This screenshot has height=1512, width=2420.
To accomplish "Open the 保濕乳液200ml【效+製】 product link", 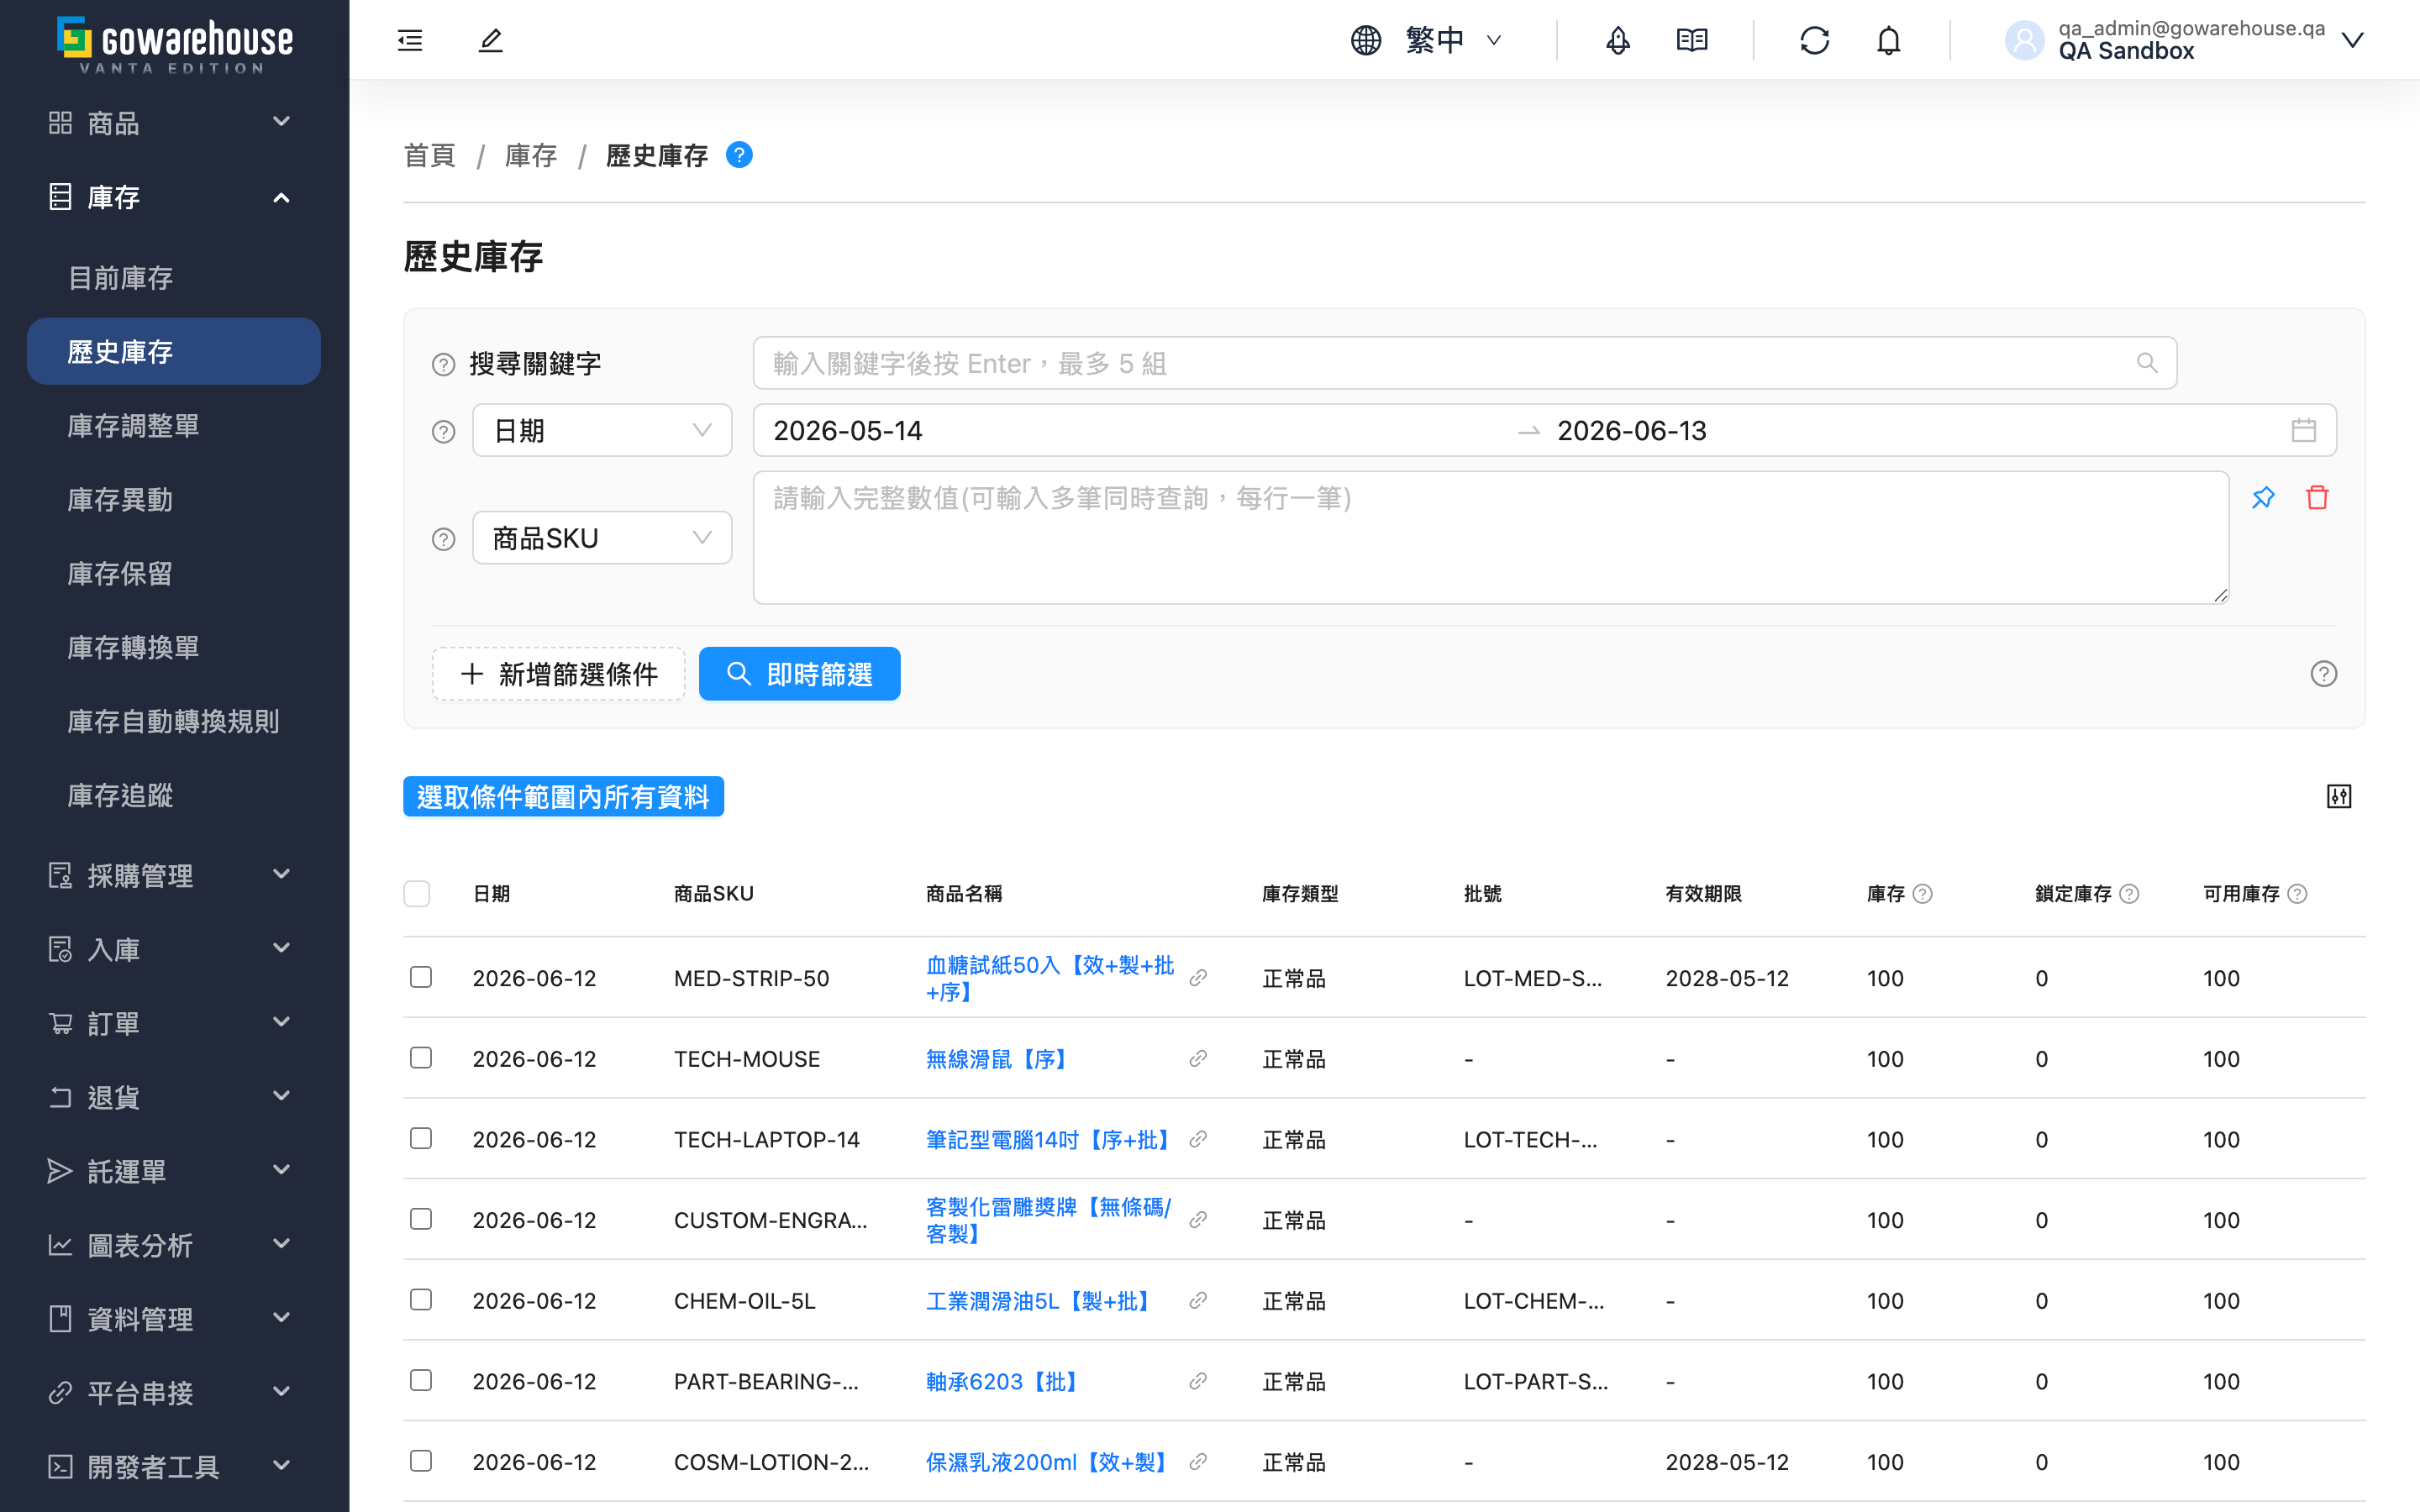I will (1049, 1462).
